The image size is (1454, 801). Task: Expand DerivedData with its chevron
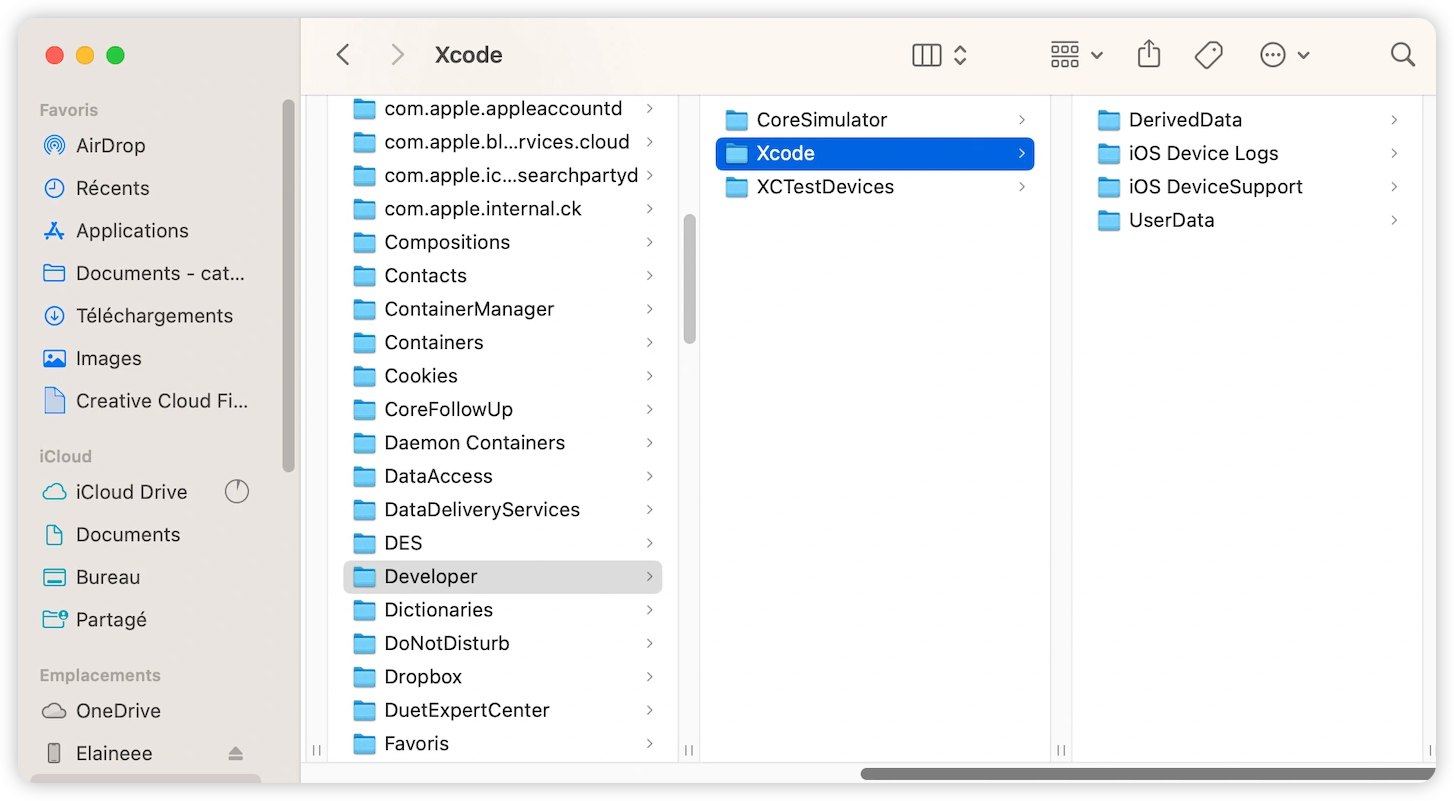pyautogui.click(x=1394, y=120)
